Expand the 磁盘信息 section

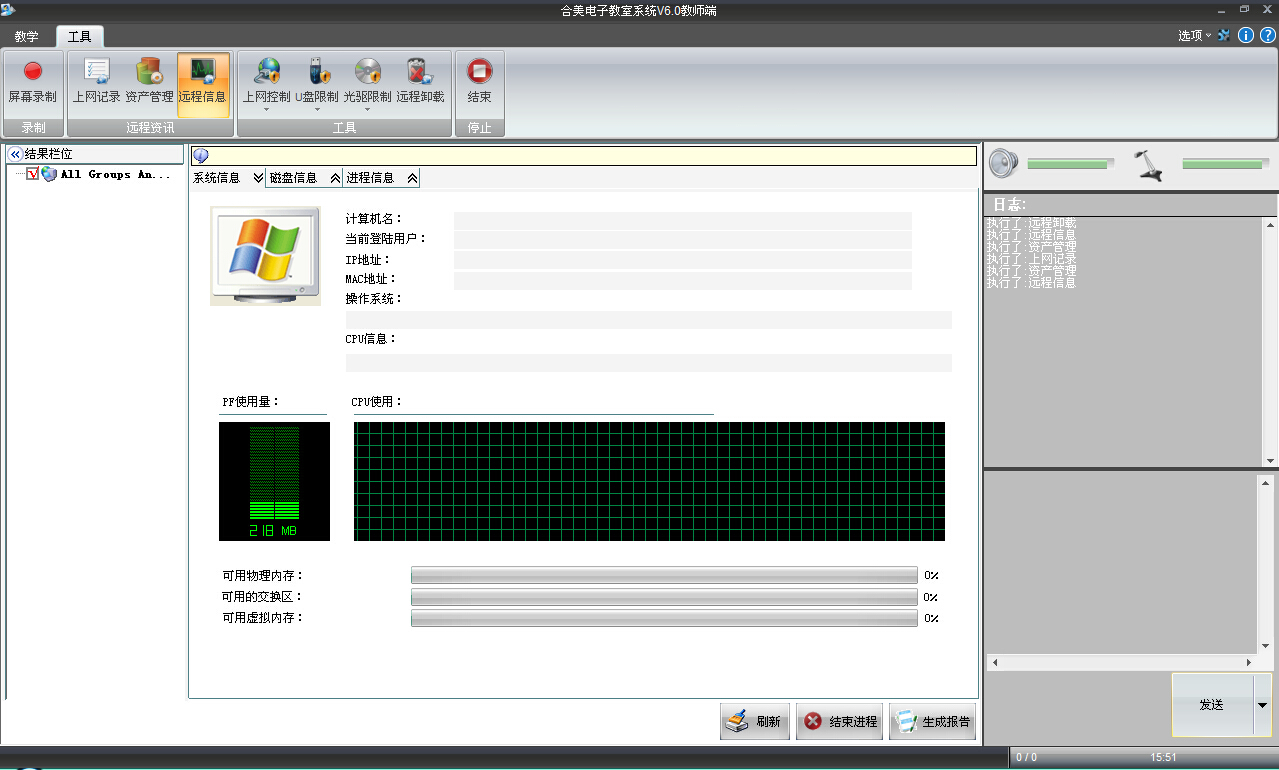pos(335,178)
